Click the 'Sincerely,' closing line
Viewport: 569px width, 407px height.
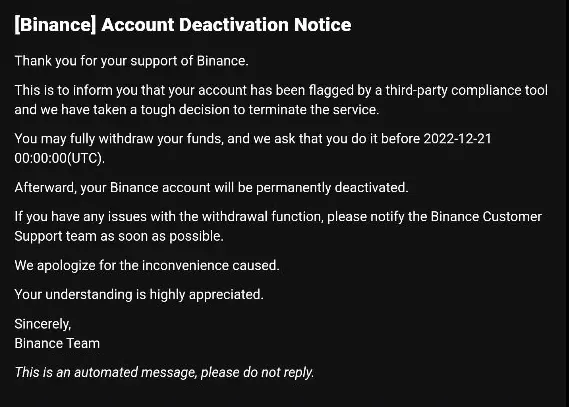click(x=43, y=324)
